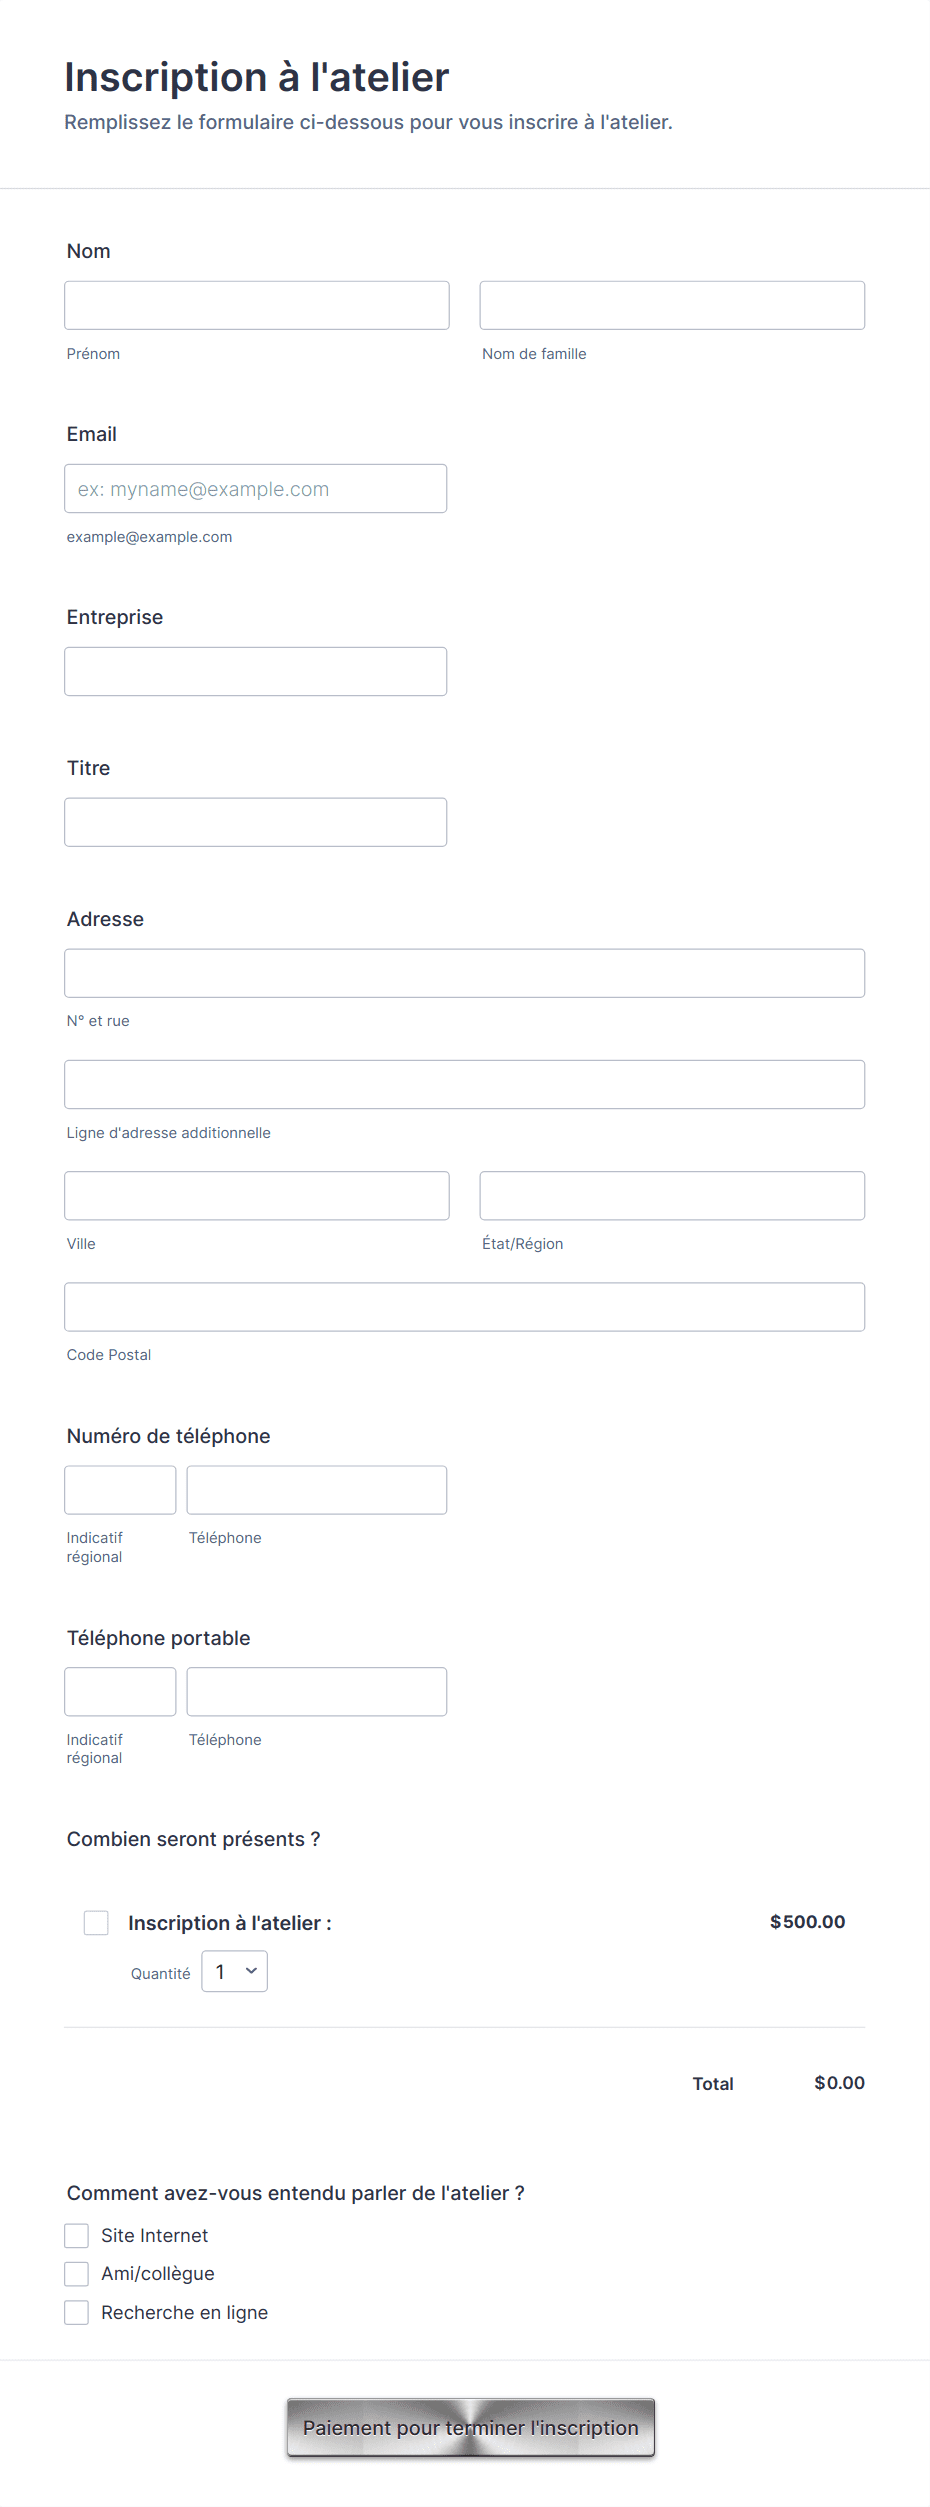Tick the Inscription à l'atelier checkbox

coord(96,1922)
